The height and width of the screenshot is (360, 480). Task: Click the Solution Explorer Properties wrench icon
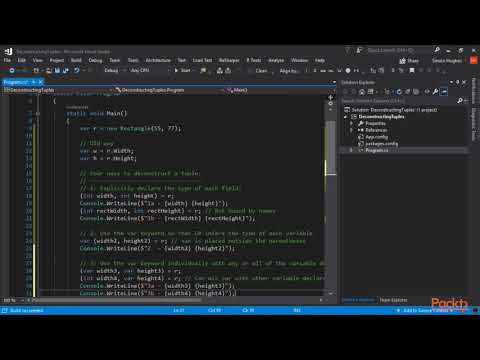(435, 92)
